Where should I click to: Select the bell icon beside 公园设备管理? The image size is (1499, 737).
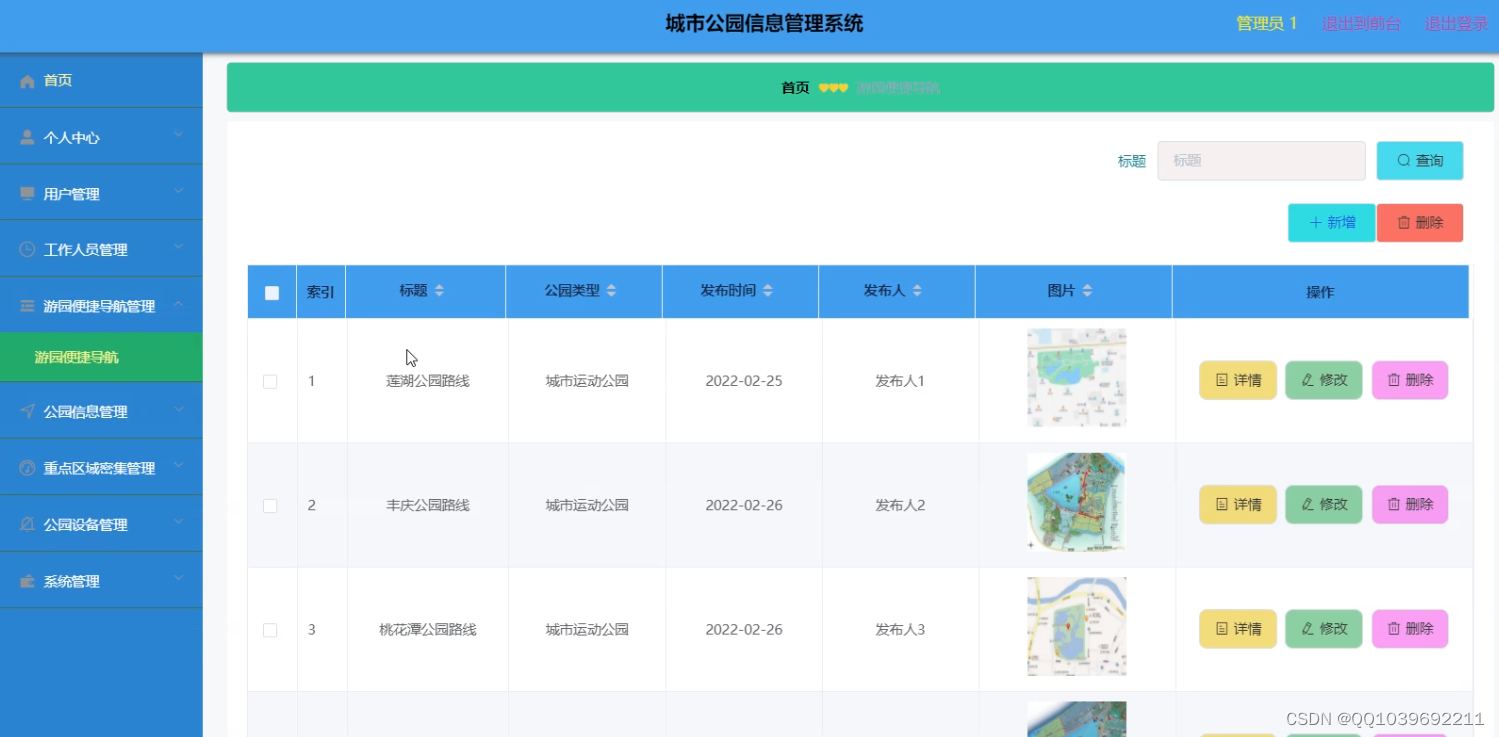[25, 523]
